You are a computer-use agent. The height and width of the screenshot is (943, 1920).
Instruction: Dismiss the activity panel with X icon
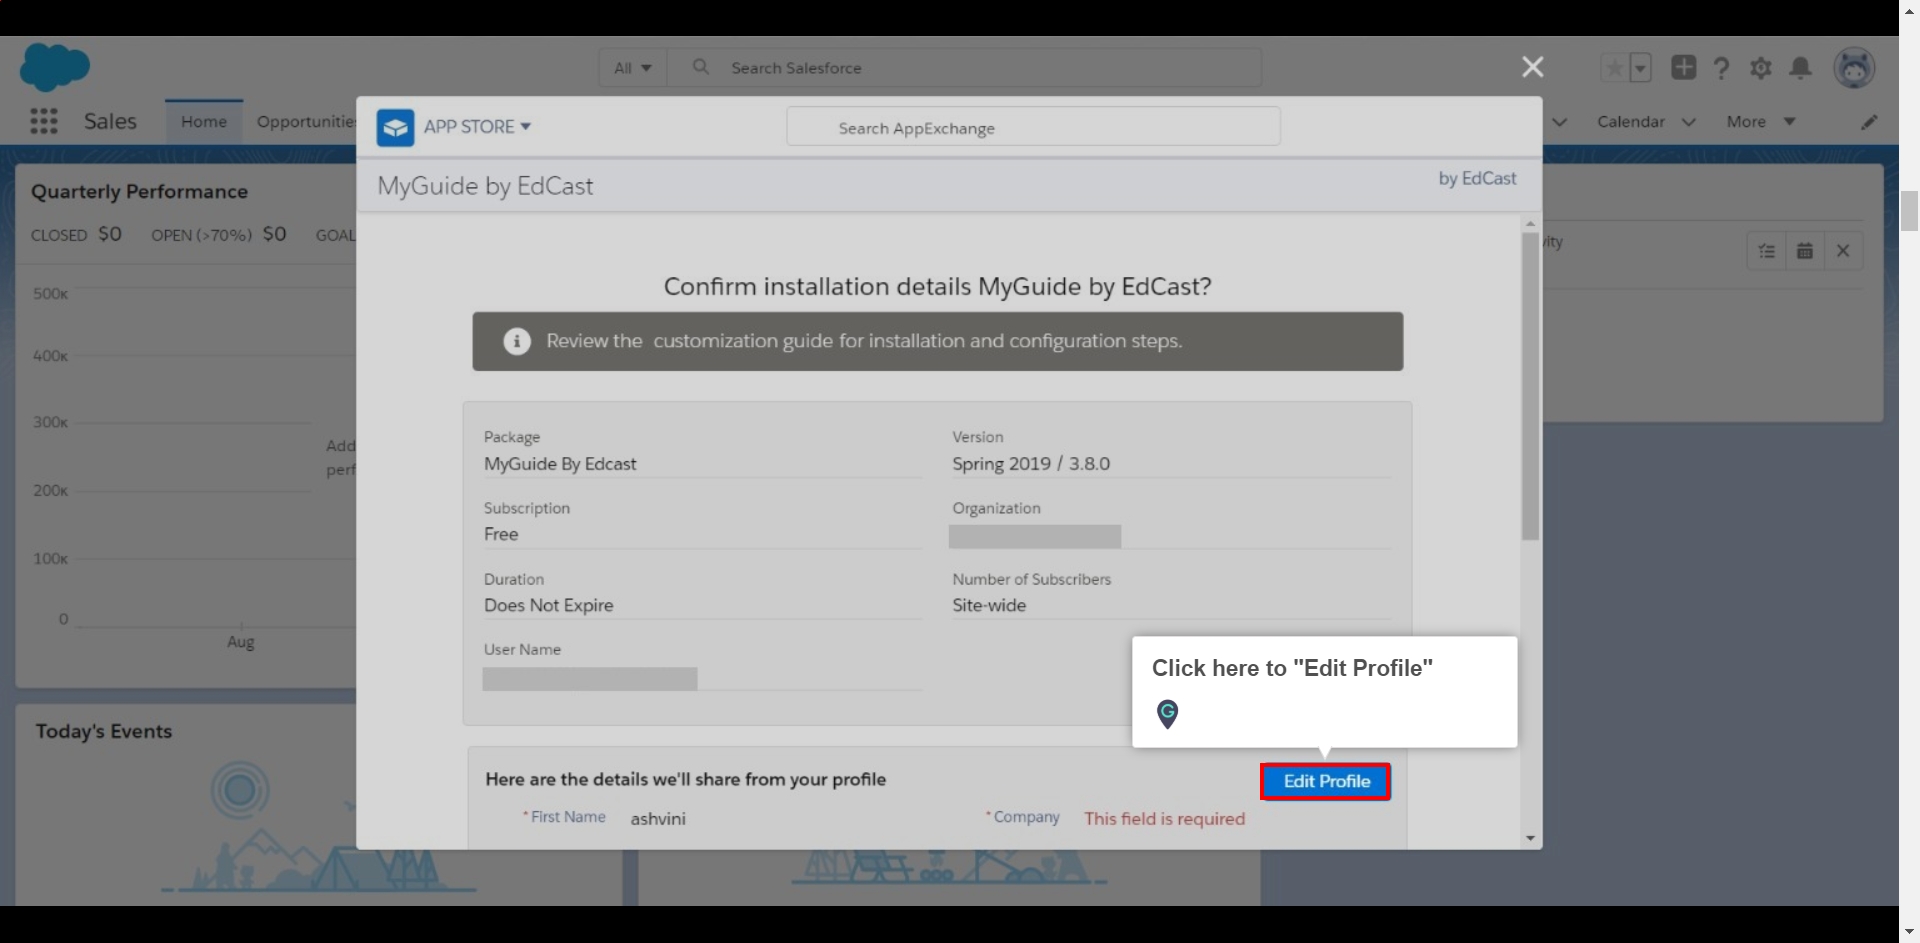point(1843,251)
